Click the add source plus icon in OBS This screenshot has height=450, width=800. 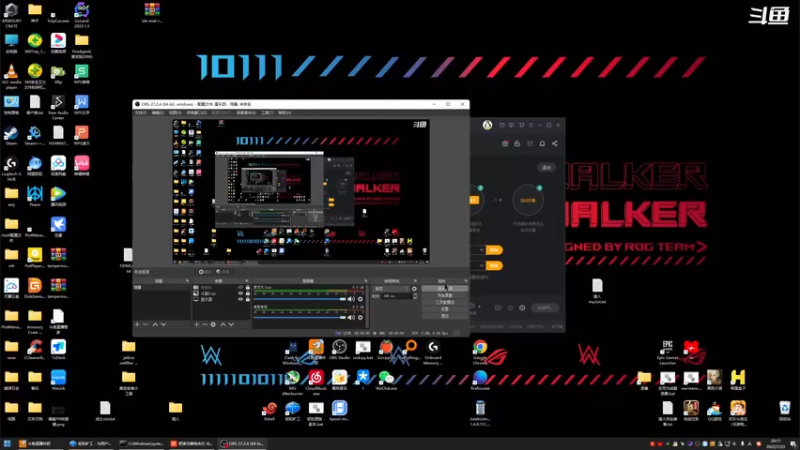pos(196,324)
